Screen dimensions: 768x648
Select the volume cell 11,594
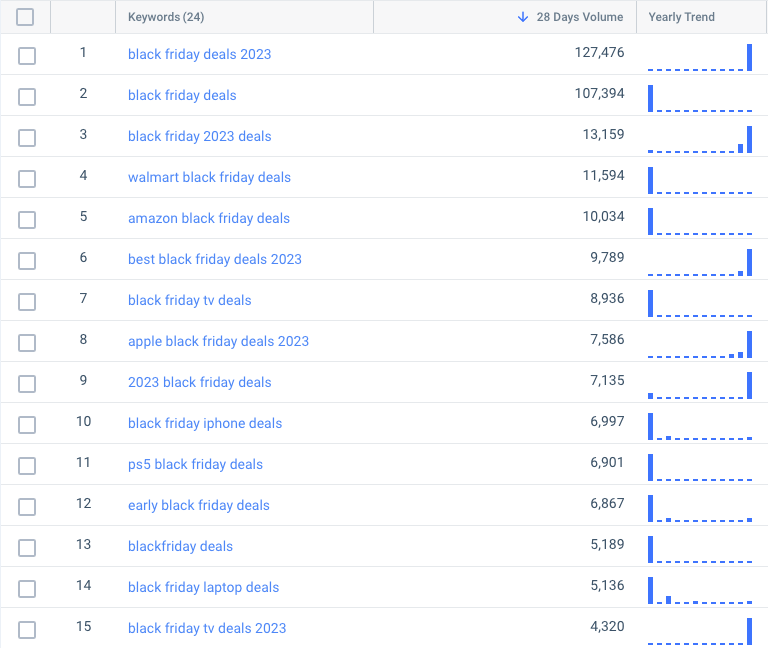603,175
